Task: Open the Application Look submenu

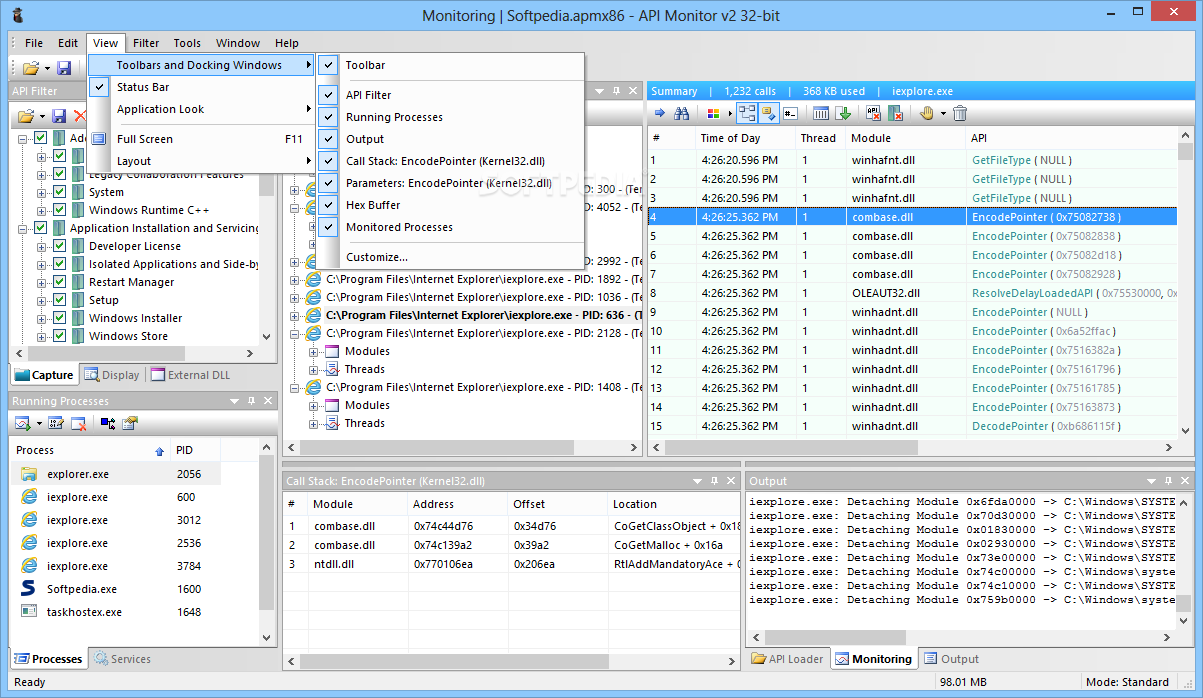Action: point(200,109)
